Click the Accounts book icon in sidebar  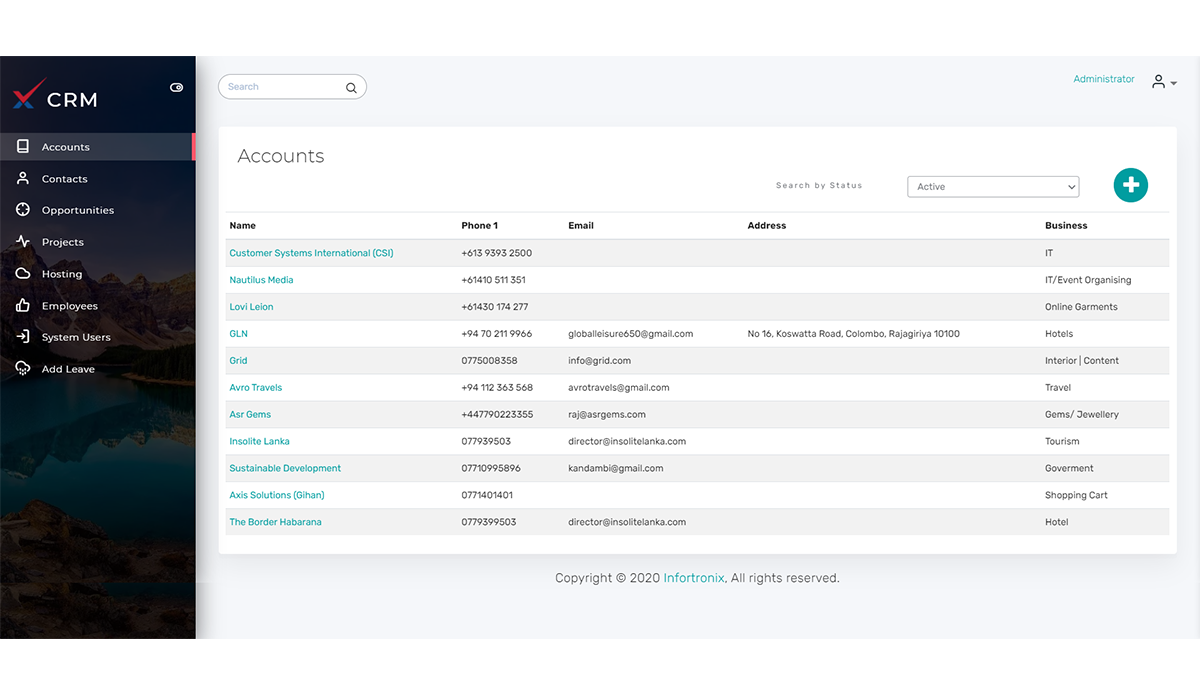[23, 147]
